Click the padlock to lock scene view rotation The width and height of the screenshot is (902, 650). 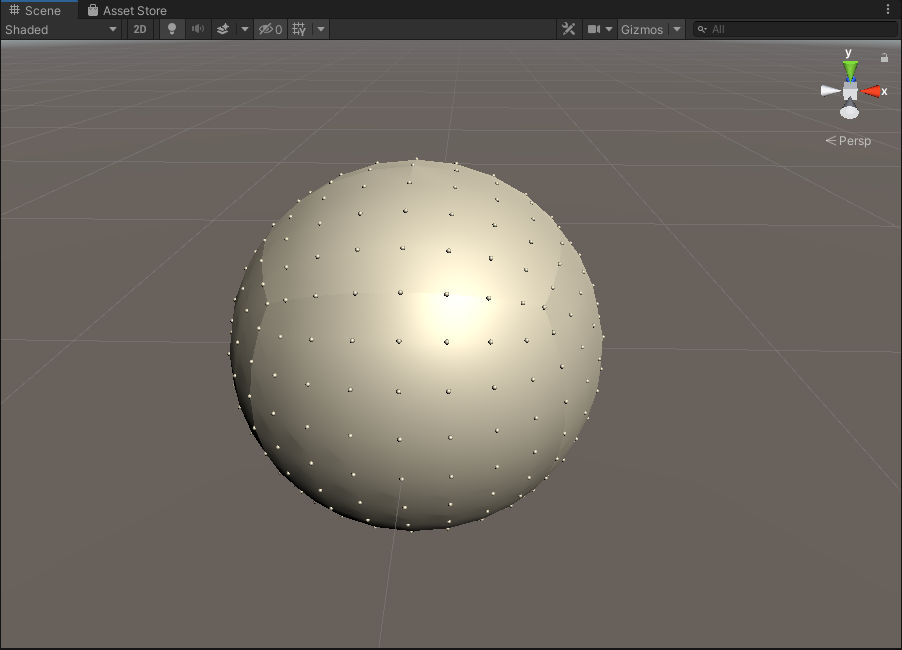click(884, 58)
